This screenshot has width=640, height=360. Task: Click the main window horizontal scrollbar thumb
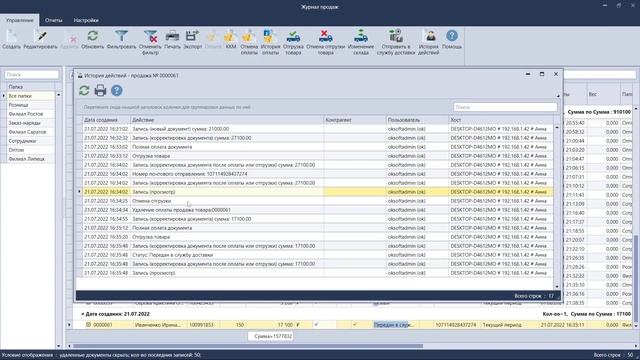tap(248, 346)
